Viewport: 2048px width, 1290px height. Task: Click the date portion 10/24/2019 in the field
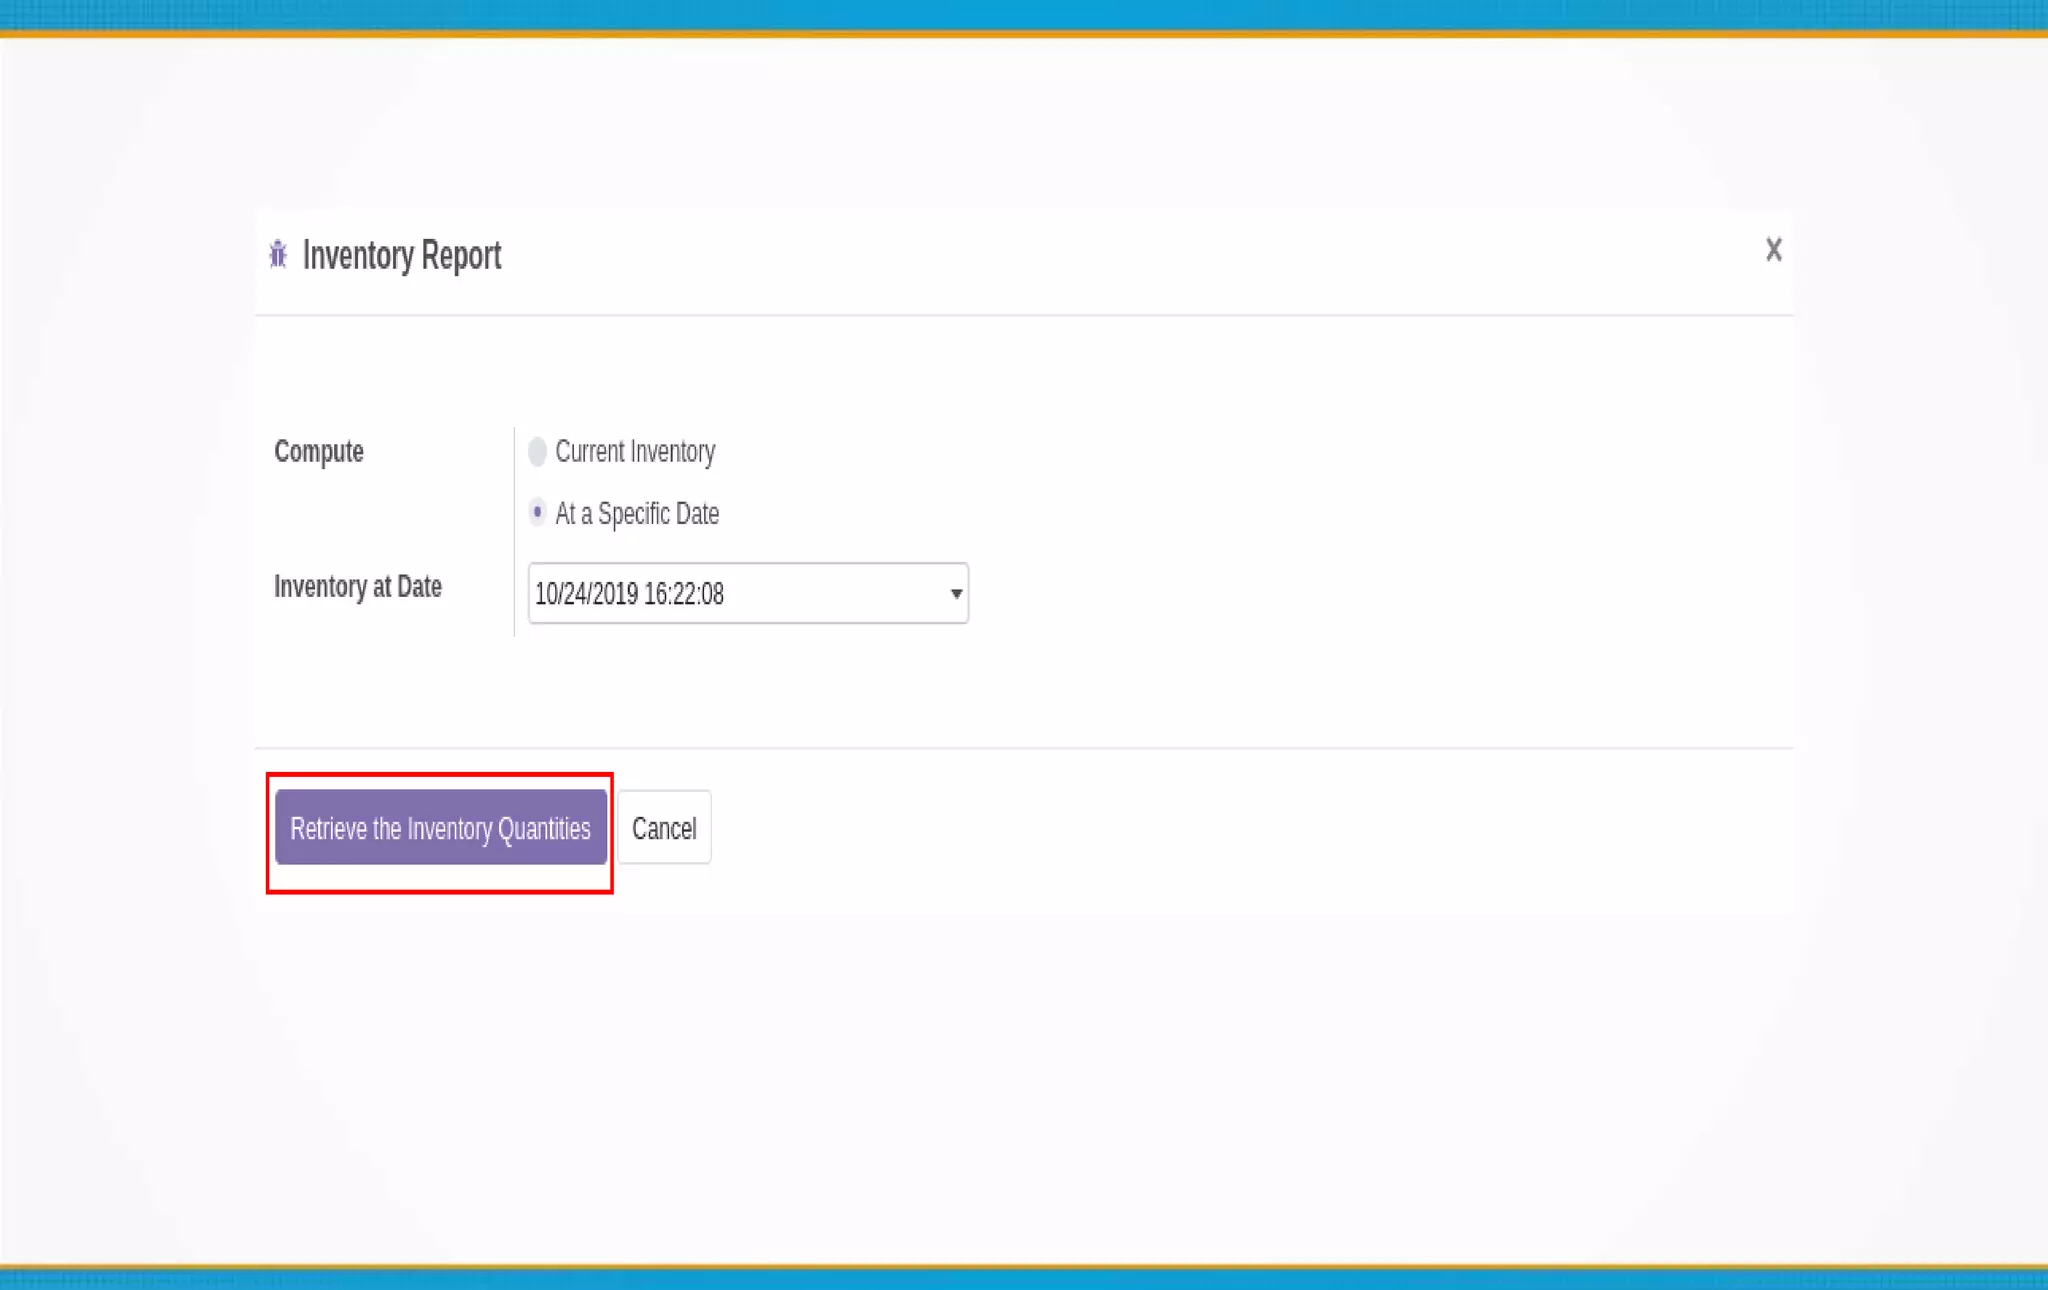point(586,594)
